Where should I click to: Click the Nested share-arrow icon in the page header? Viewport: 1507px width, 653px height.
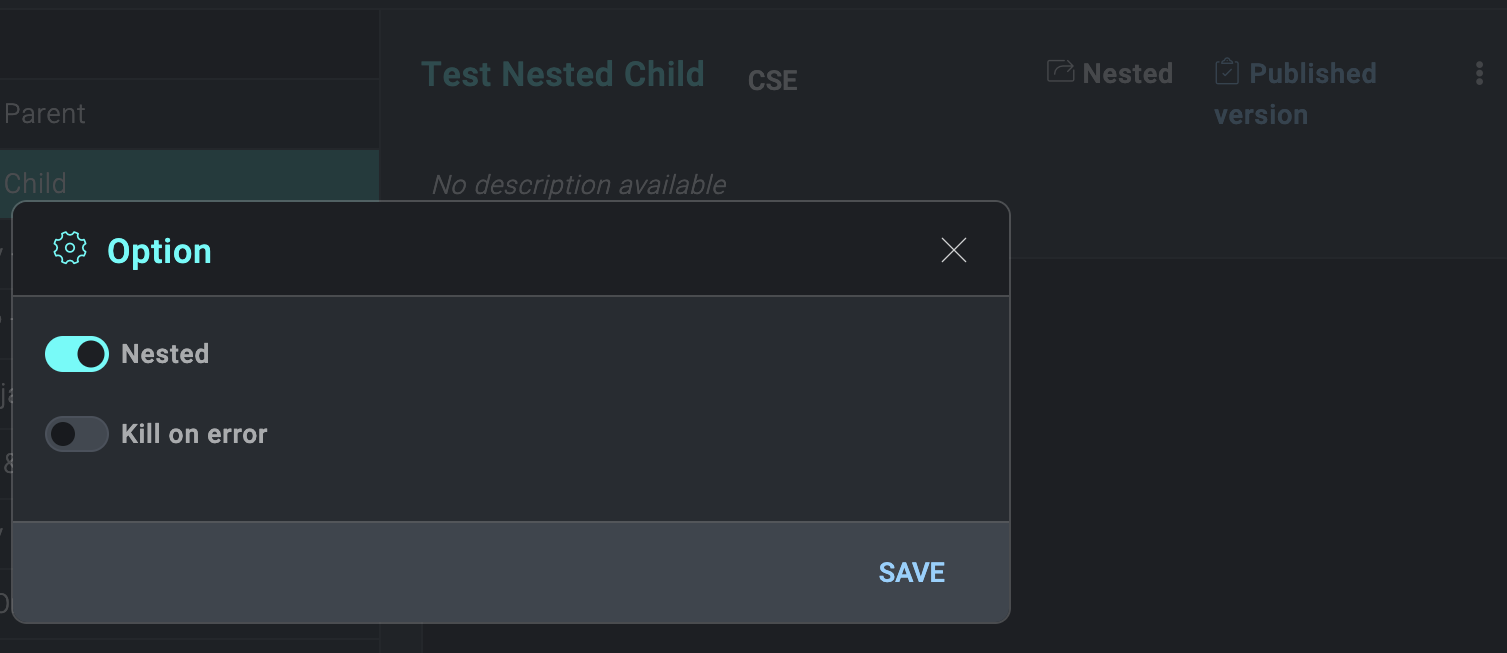[1060, 72]
